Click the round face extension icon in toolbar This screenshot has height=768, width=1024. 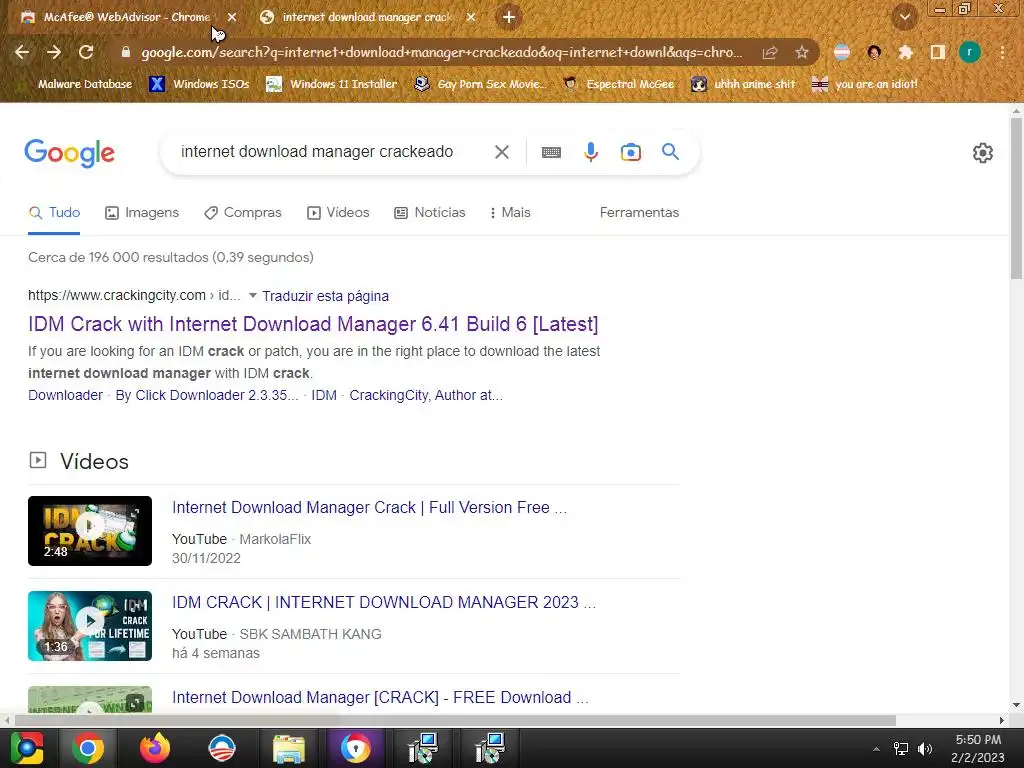874,52
